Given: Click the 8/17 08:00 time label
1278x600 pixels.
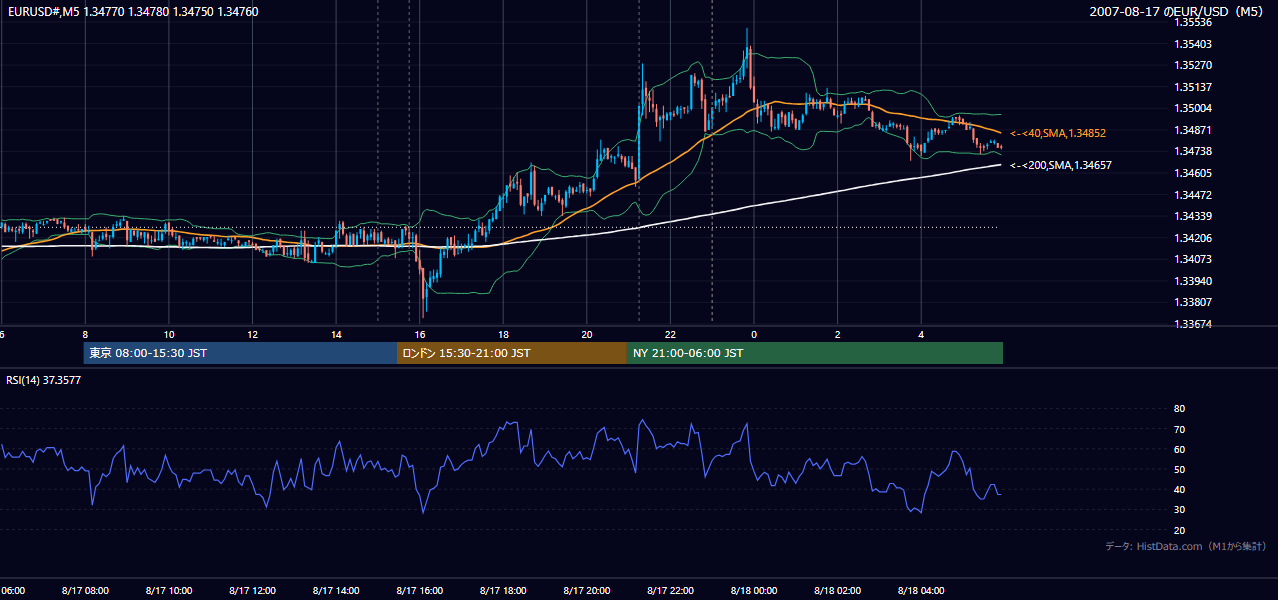Looking at the screenshot, I should (x=85, y=591).
